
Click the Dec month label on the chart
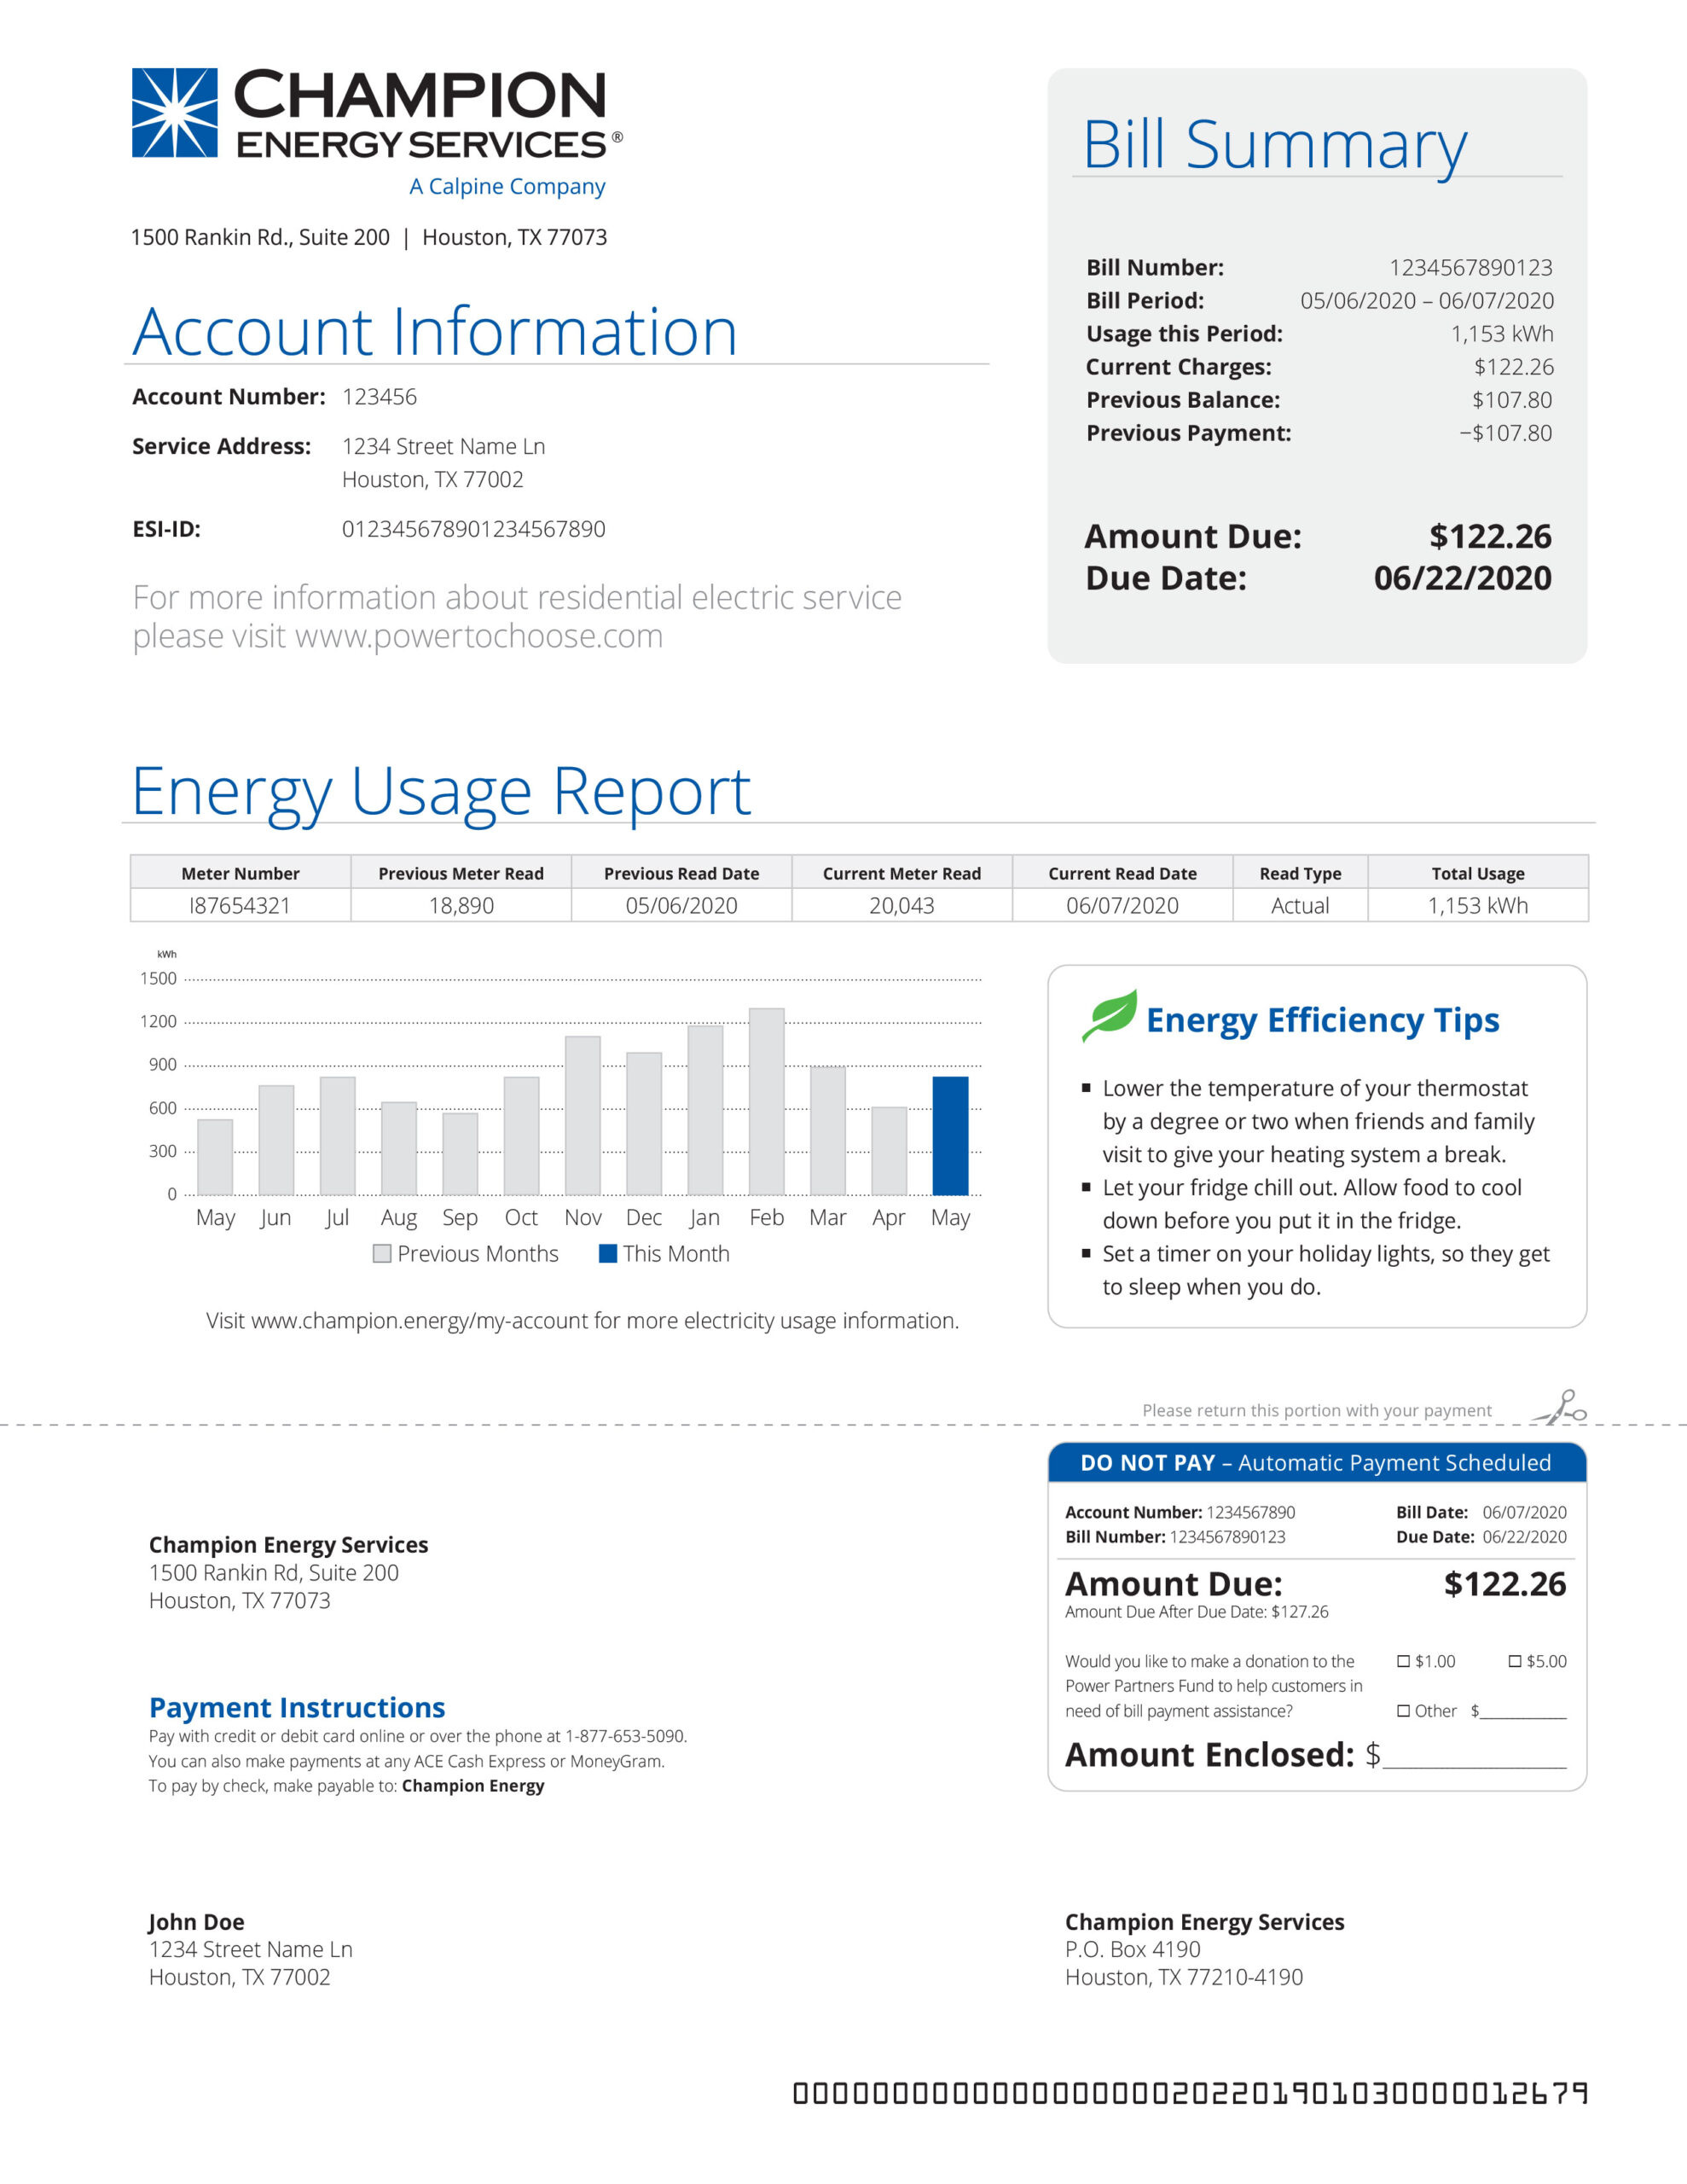(x=644, y=1217)
